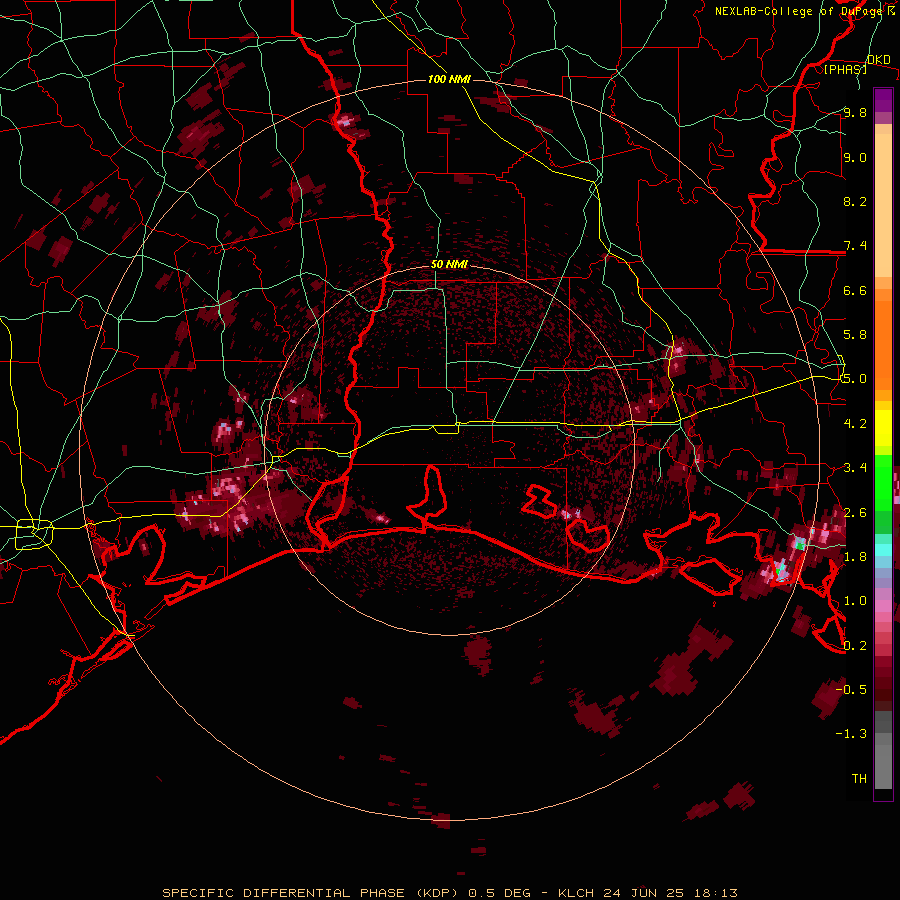Click the 3.4 value on the scale

click(x=855, y=468)
